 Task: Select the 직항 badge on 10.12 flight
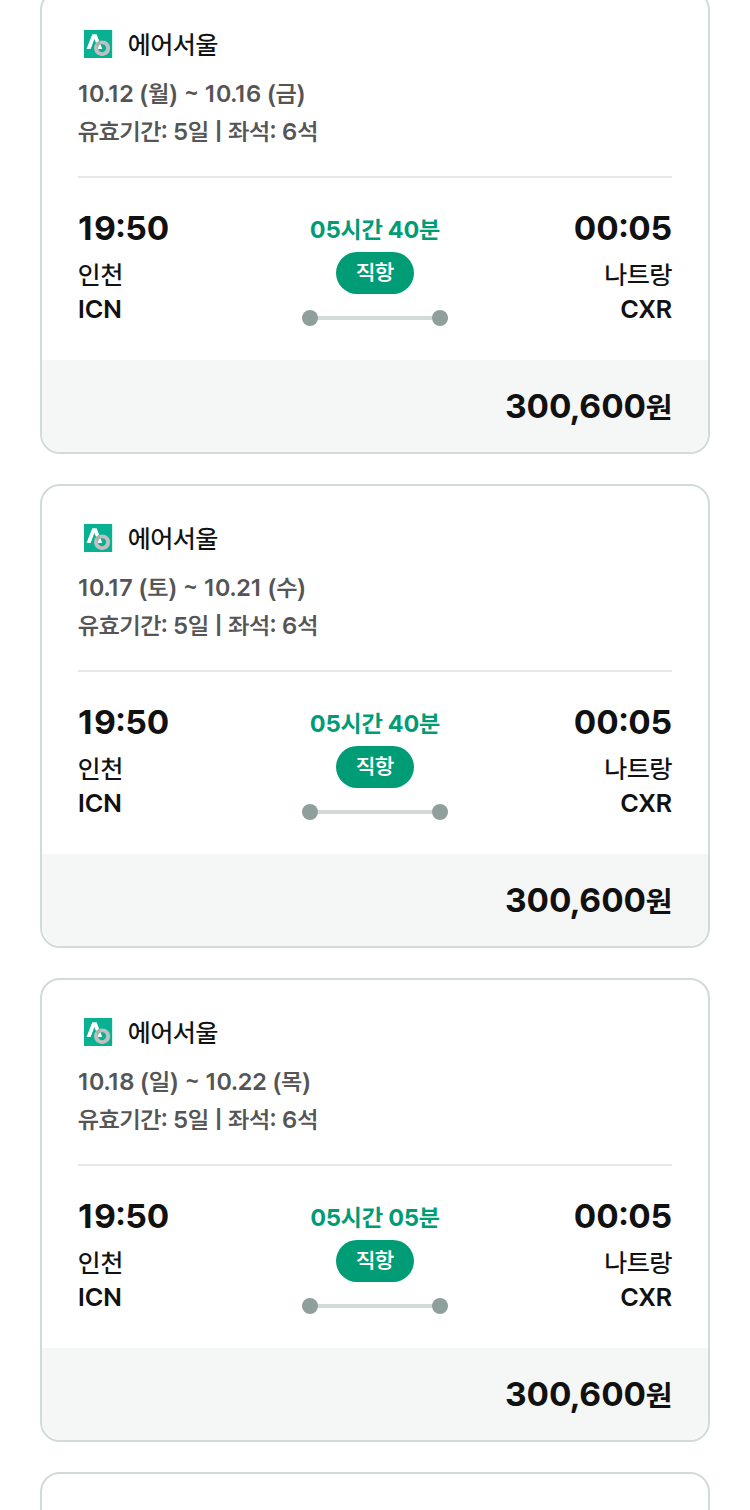click(375, 273)
